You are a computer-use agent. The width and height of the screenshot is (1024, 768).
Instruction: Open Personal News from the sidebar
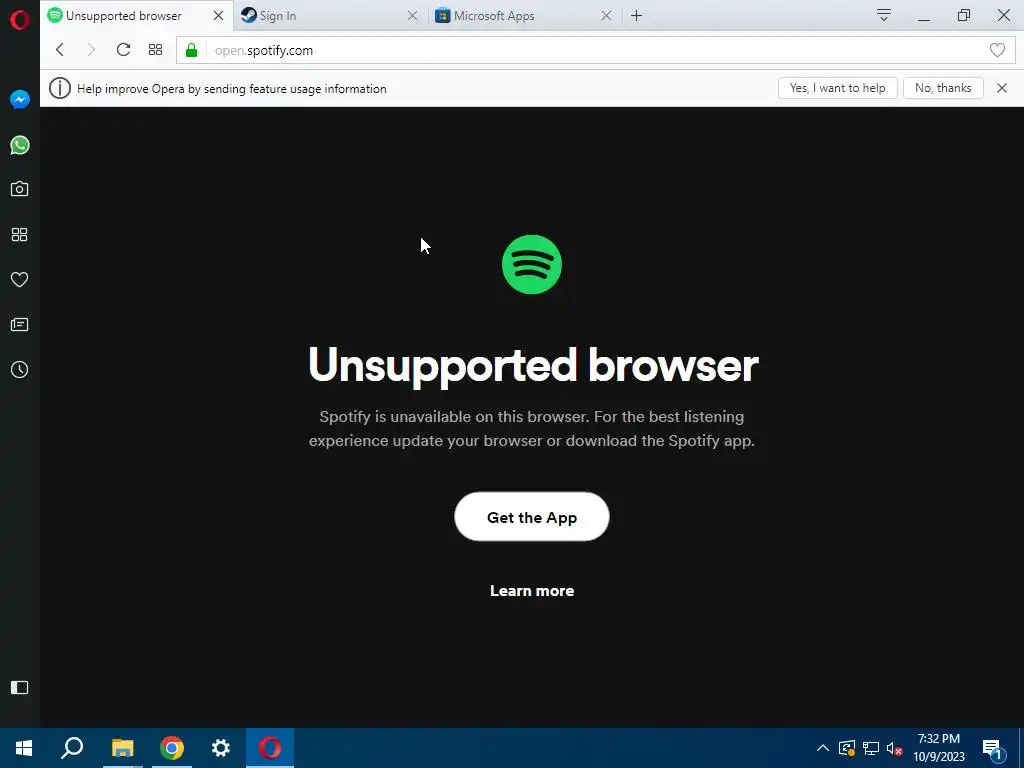(20, 325)
